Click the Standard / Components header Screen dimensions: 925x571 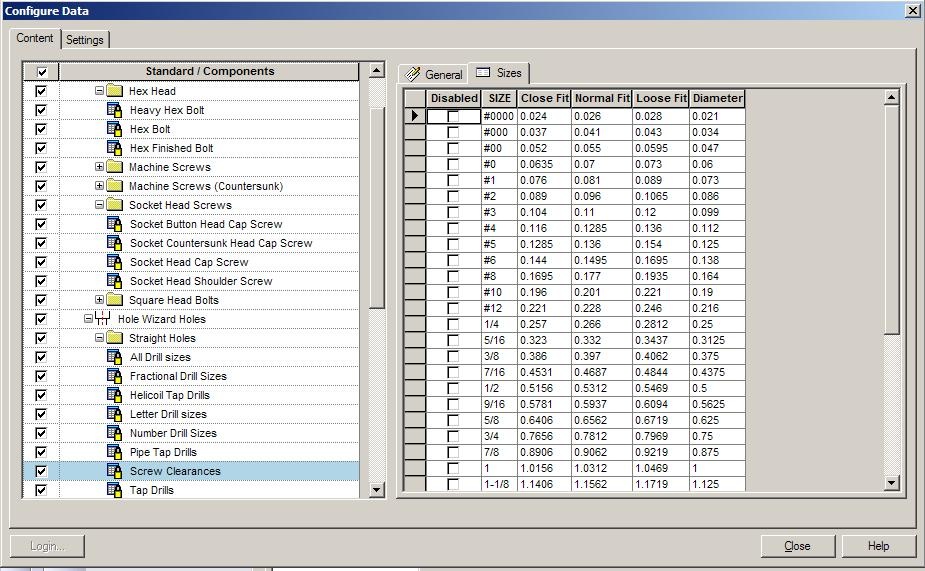209,71
